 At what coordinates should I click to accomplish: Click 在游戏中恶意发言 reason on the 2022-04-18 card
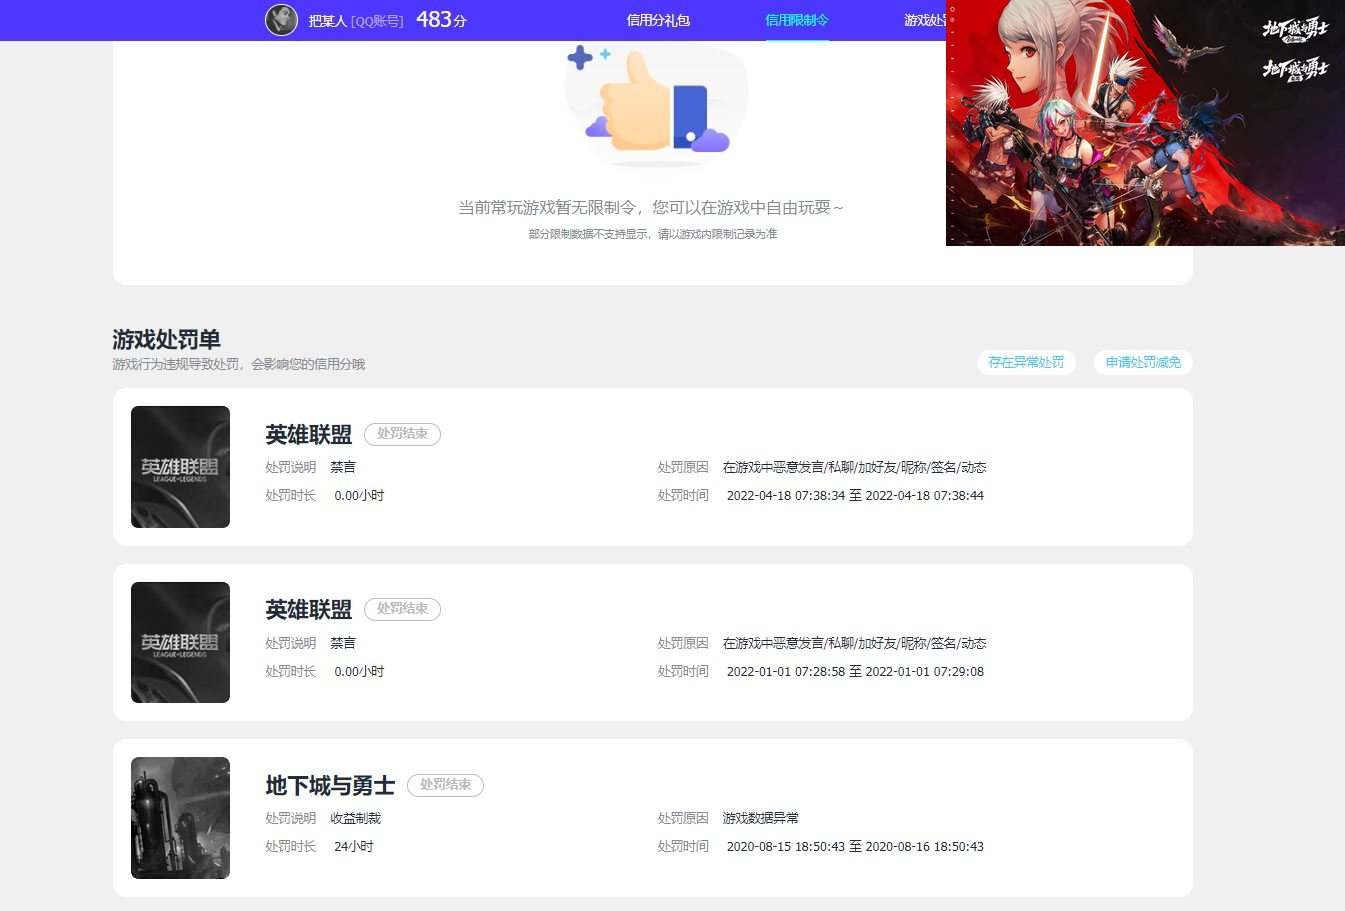[855, 467]
